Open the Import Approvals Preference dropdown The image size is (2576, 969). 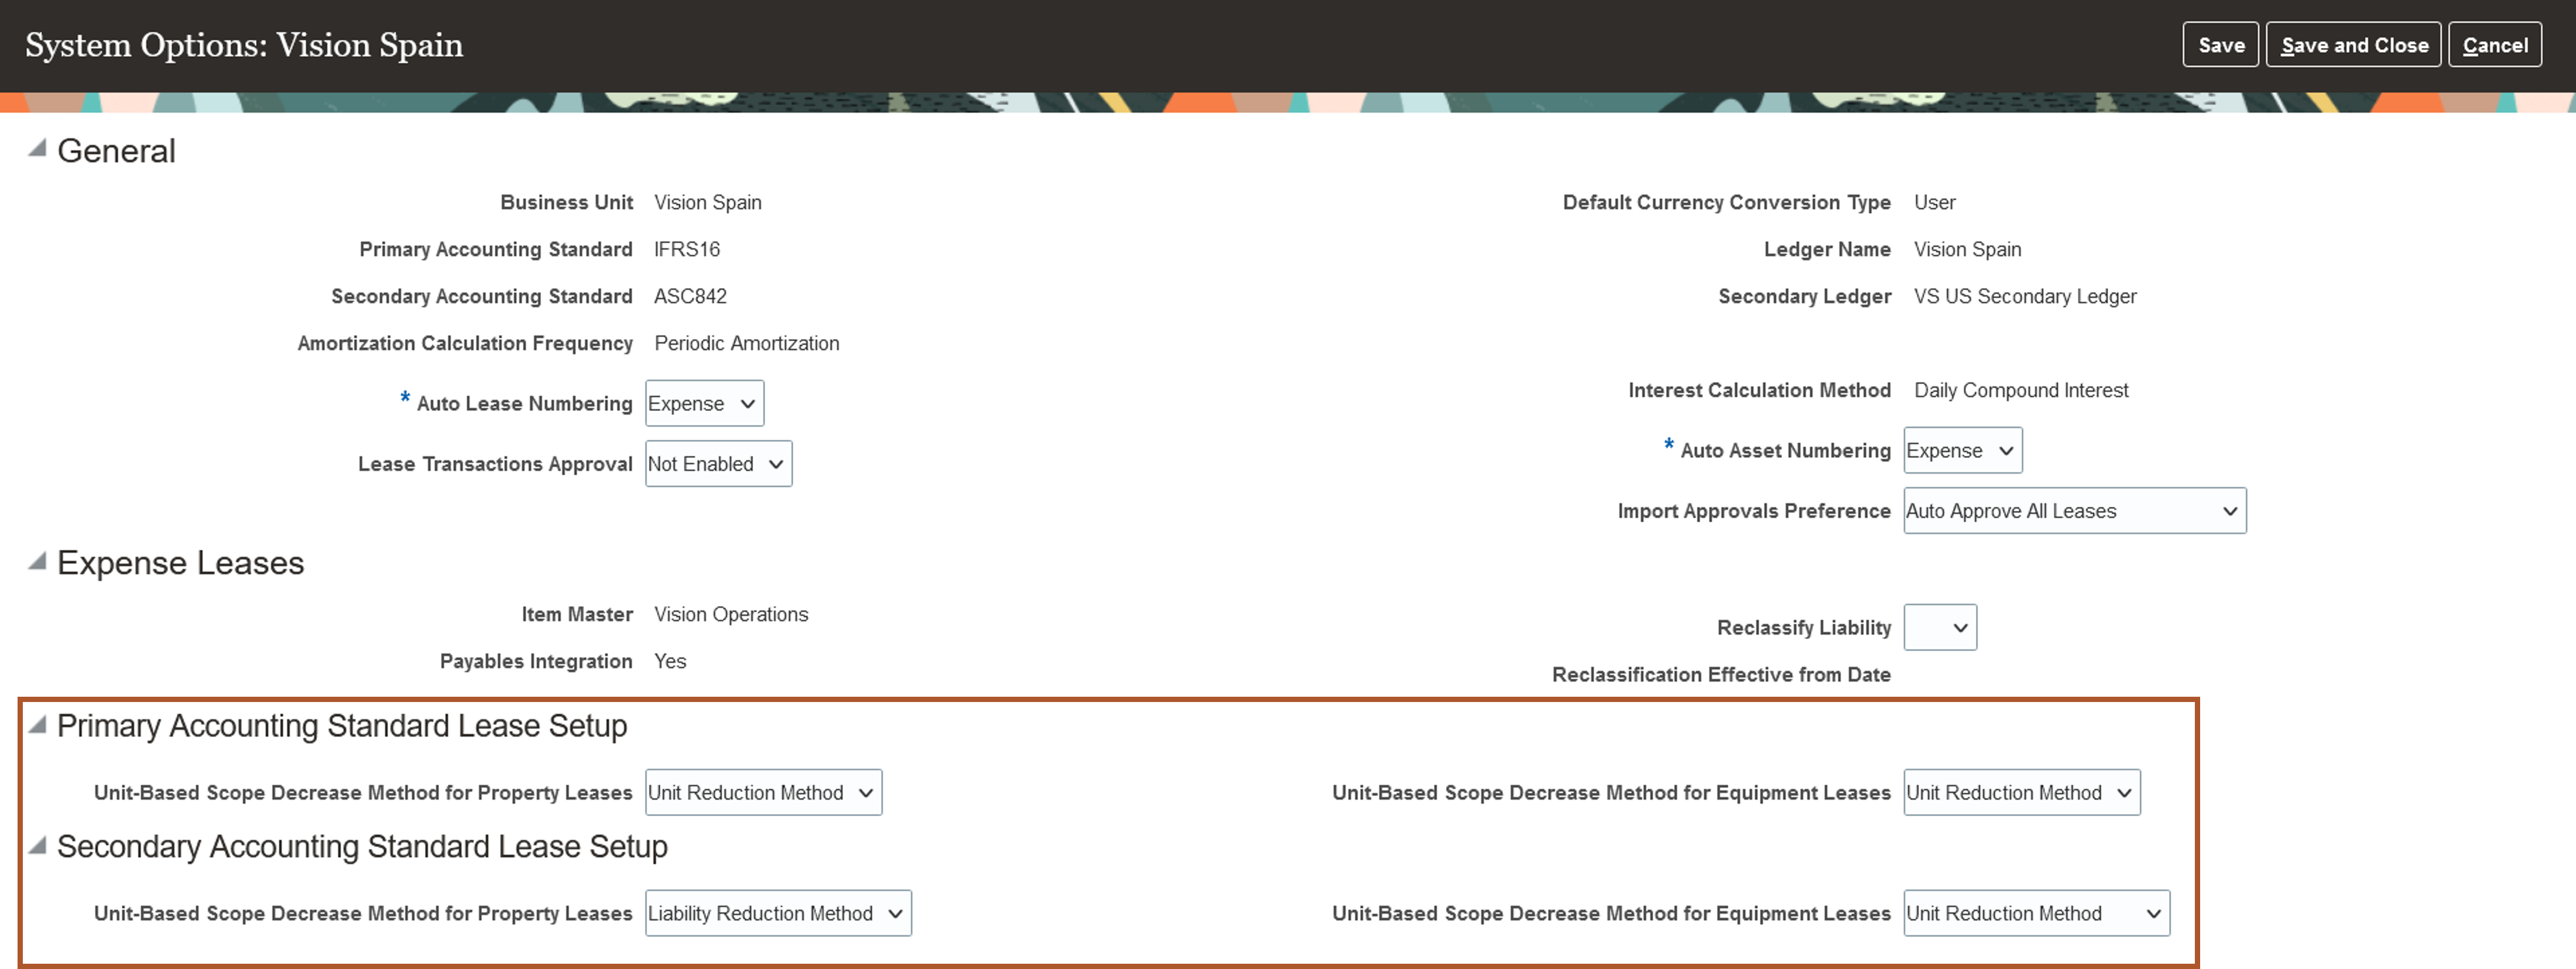(x=2073, y=510)
